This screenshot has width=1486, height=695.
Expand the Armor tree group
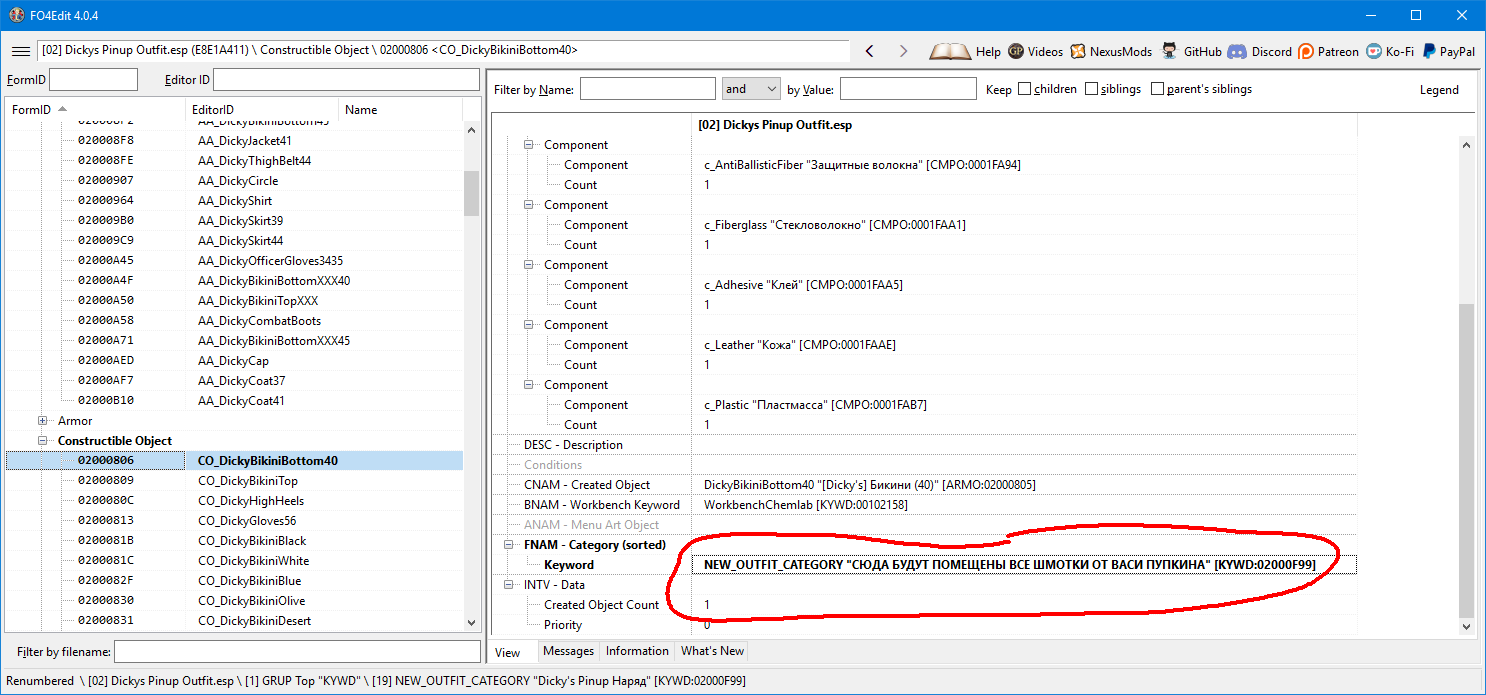tap(43, 421)
